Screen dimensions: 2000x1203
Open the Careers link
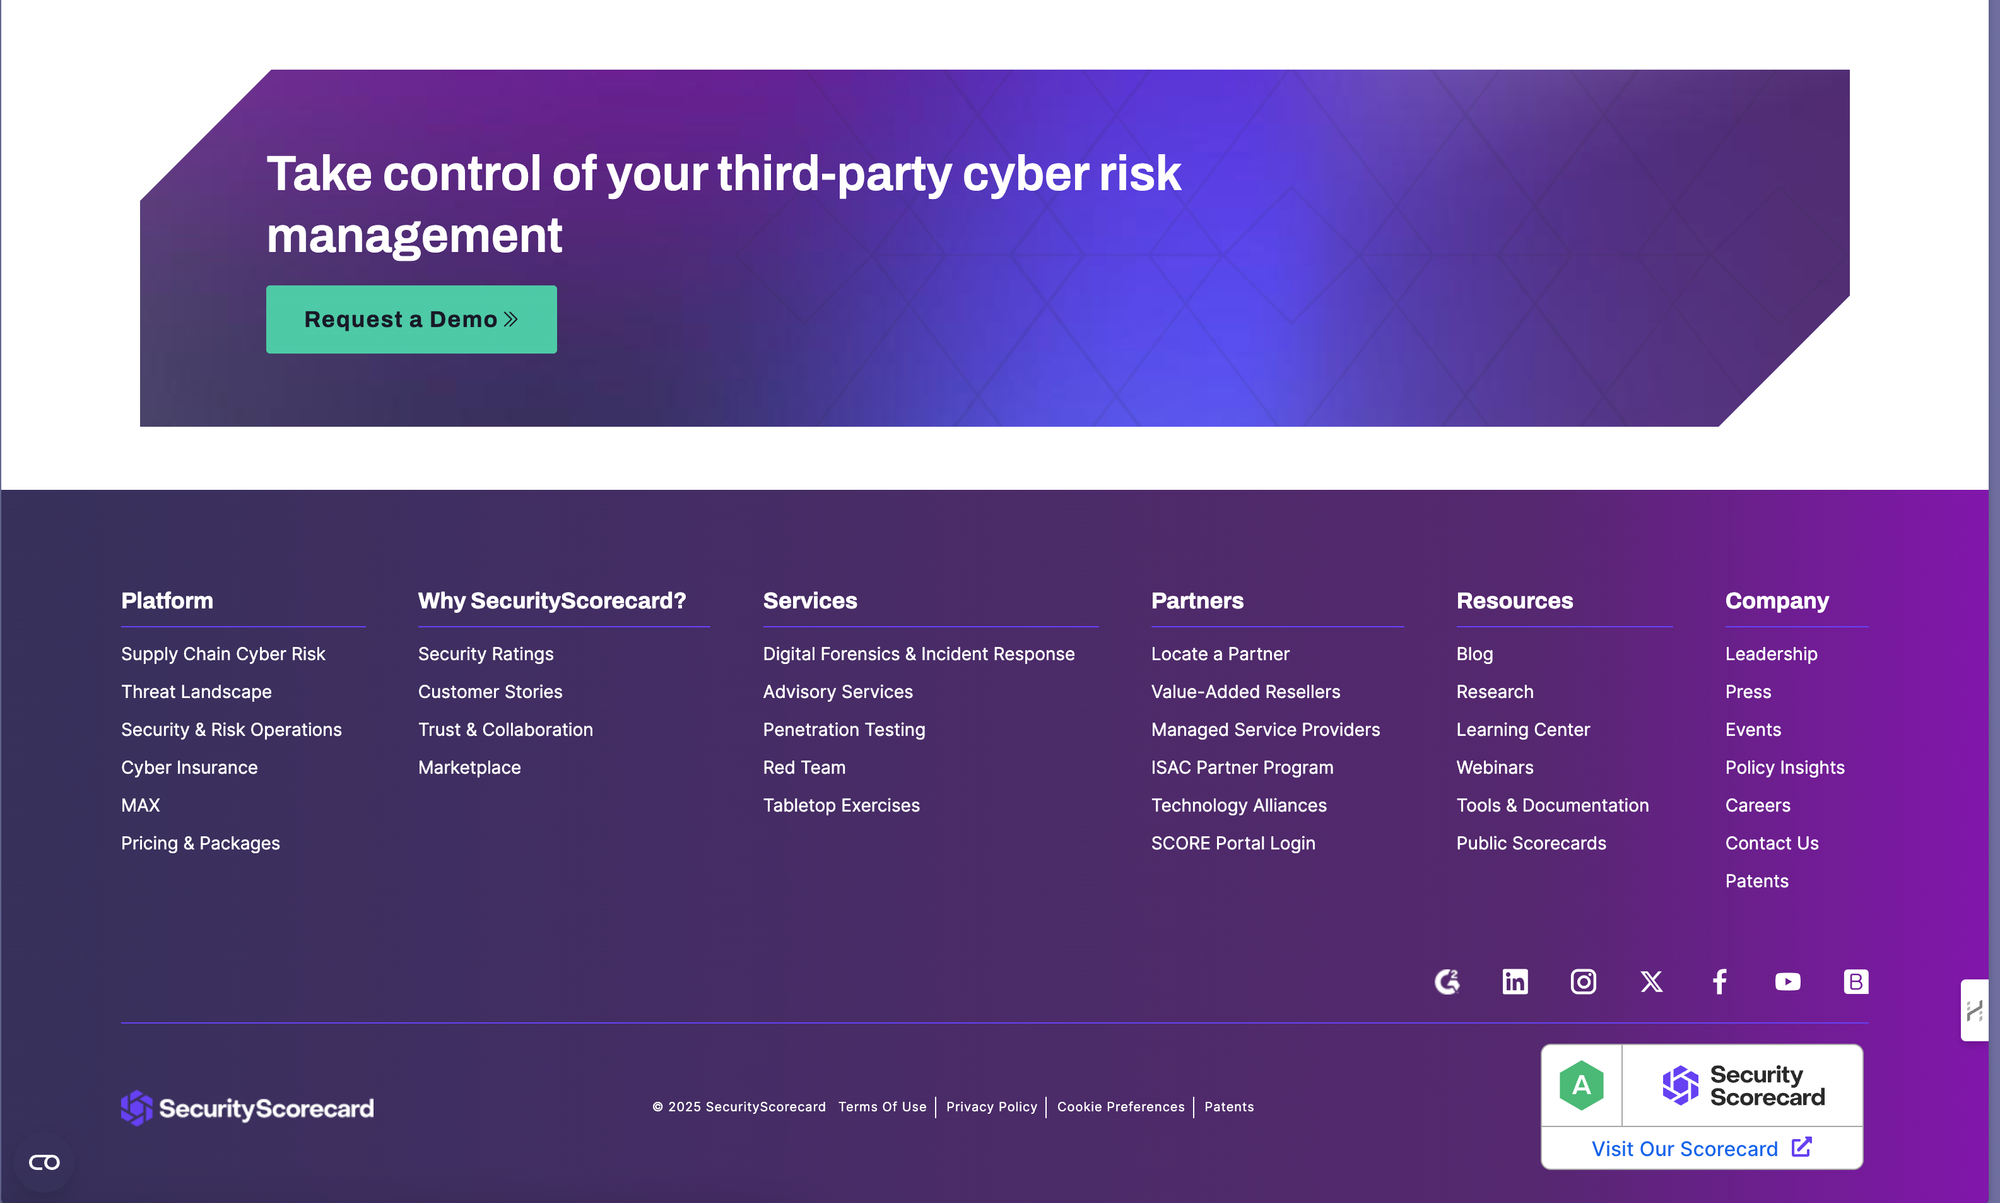[1757, 806]
